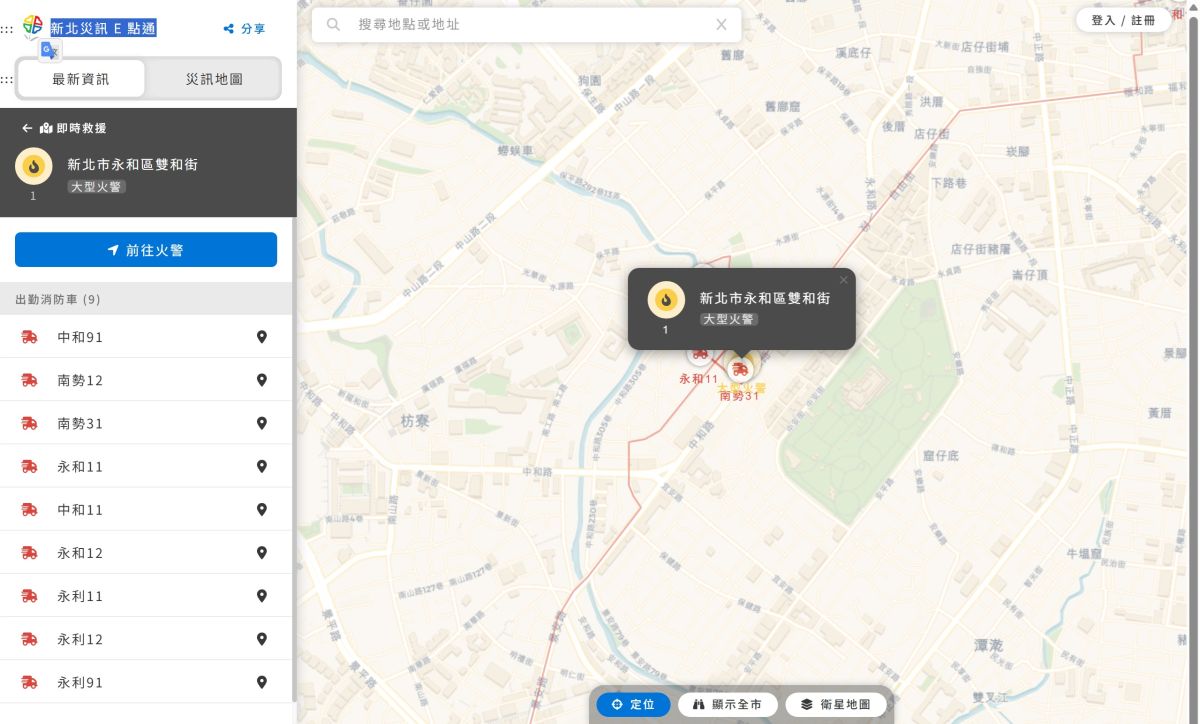Open the 登入 / 註冊 login button
1200x724 pixels.
point(1122,20)
